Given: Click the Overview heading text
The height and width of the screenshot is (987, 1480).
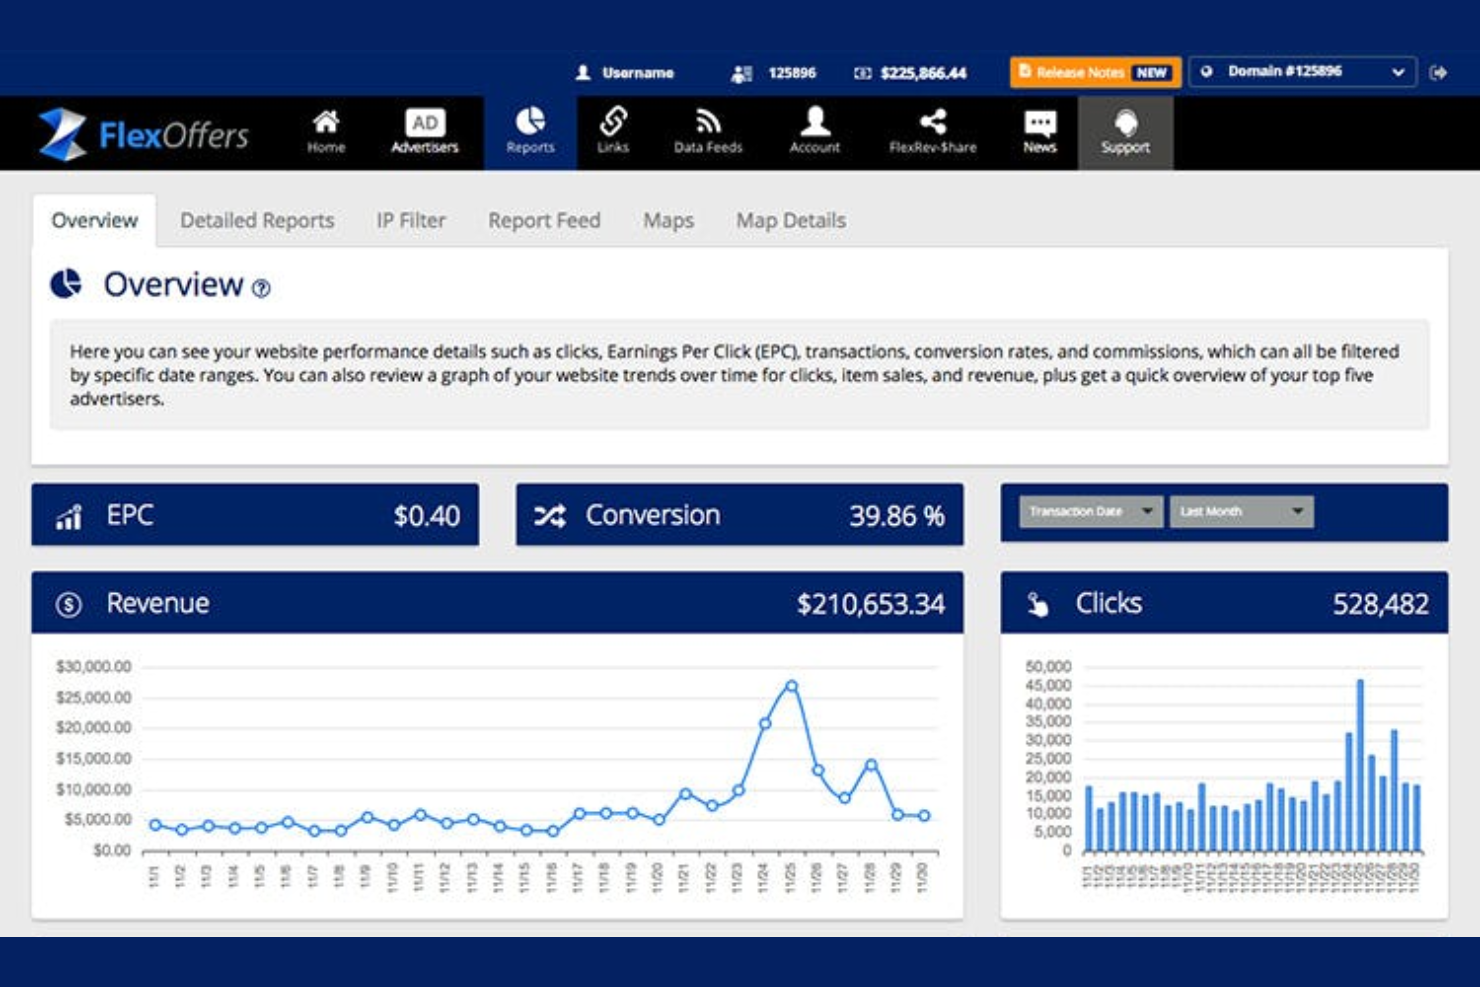Looking at the screenshot, I should [173, 285].
